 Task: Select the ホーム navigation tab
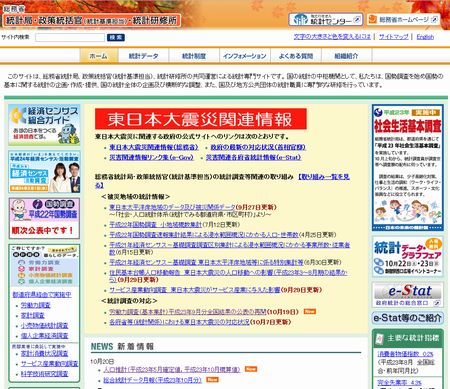(99, 56)
